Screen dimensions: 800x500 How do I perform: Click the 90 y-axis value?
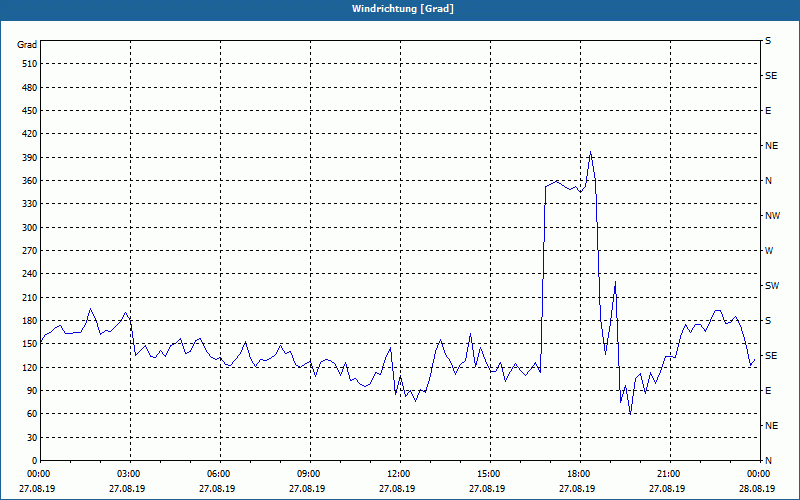coord(32,391)
